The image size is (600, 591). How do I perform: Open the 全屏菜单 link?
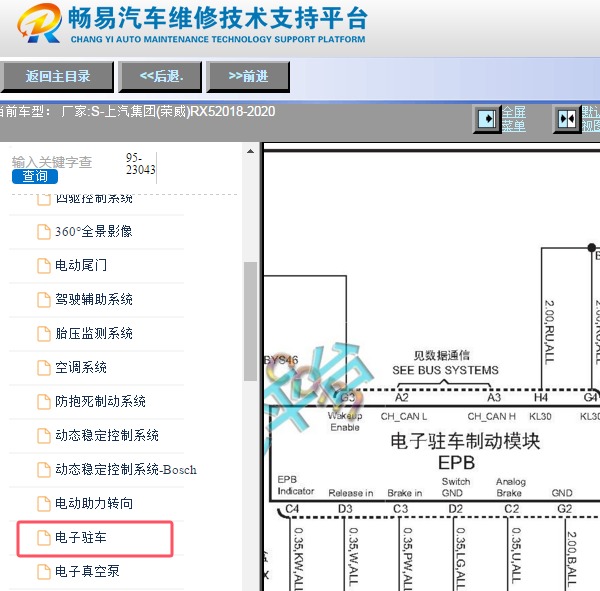coord(514,119)
